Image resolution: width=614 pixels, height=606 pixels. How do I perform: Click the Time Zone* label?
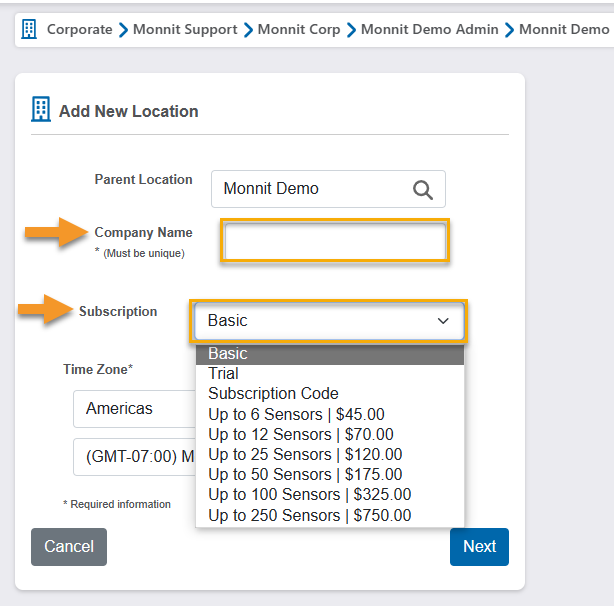point(98,369)
